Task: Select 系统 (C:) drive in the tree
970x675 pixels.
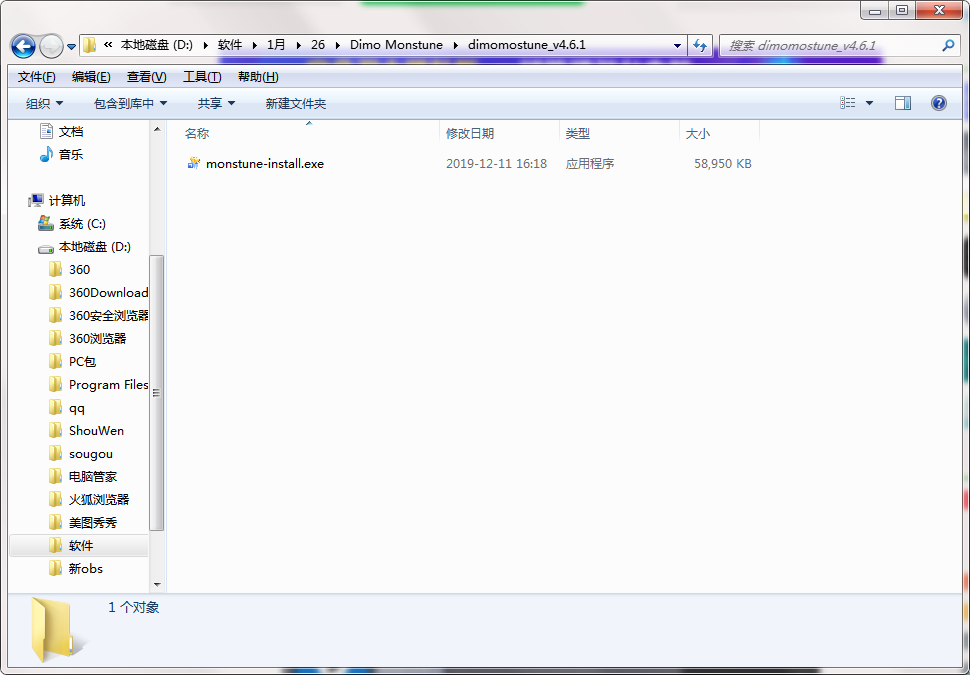Action: pos(82,223)
